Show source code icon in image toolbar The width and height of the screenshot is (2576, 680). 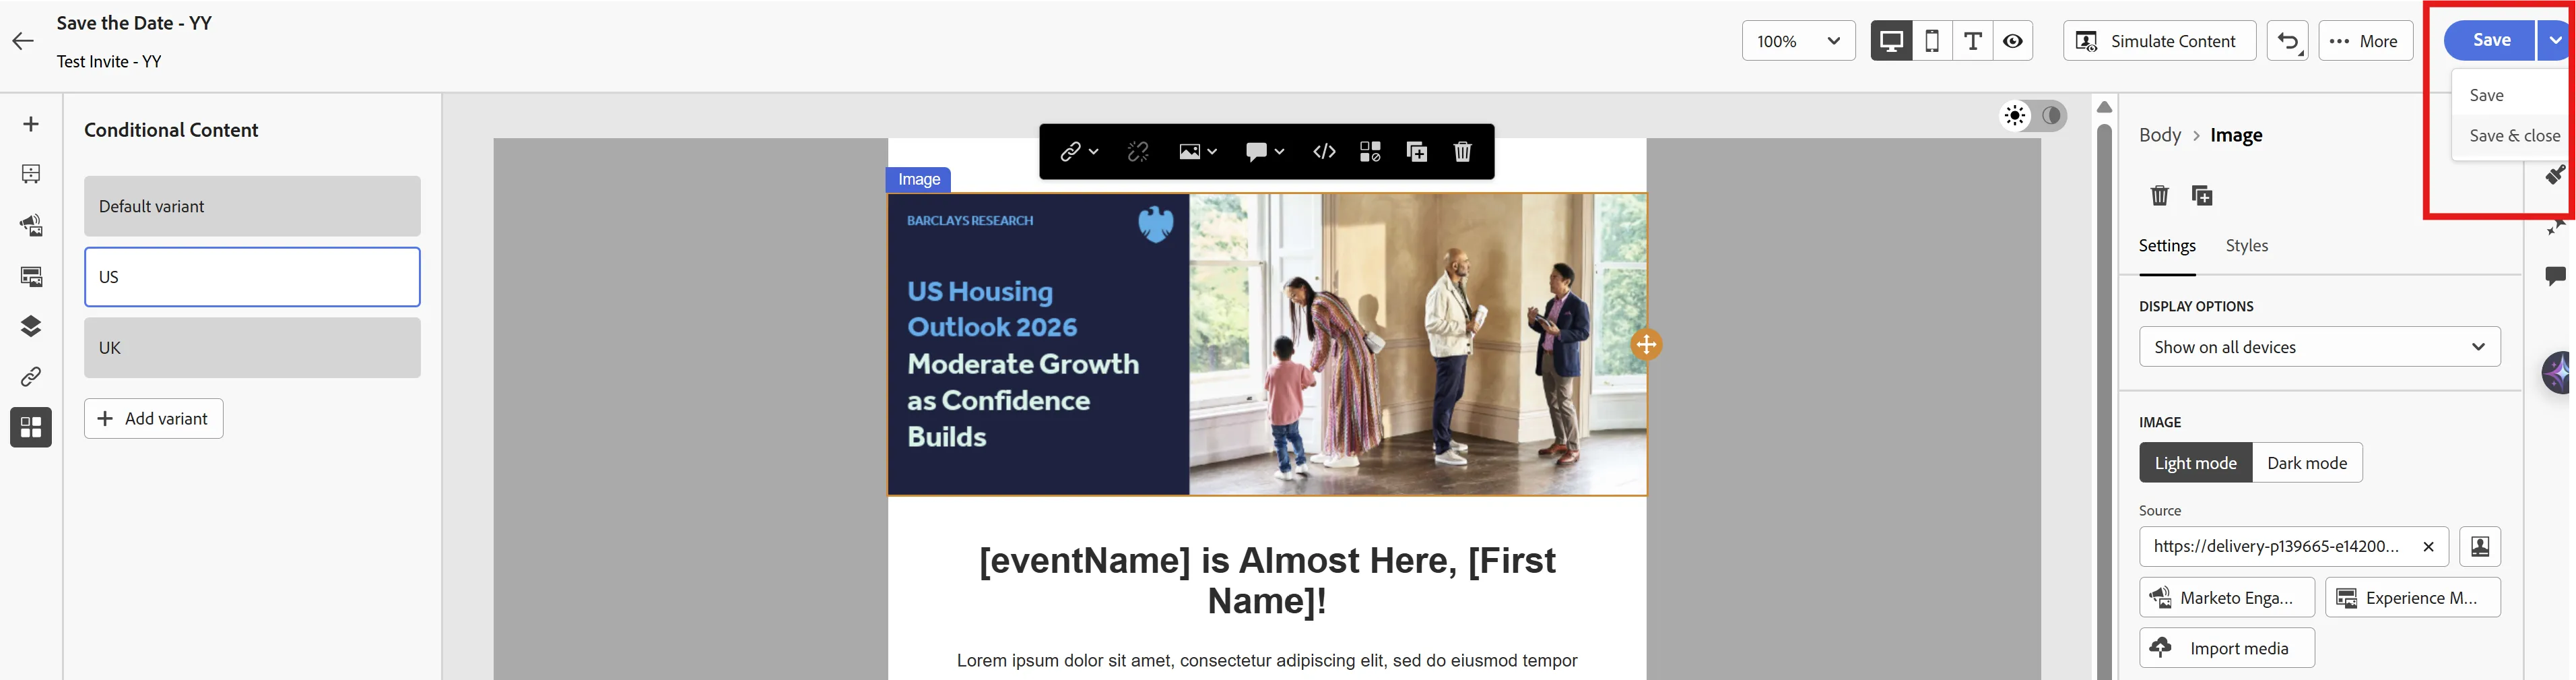1324,152
